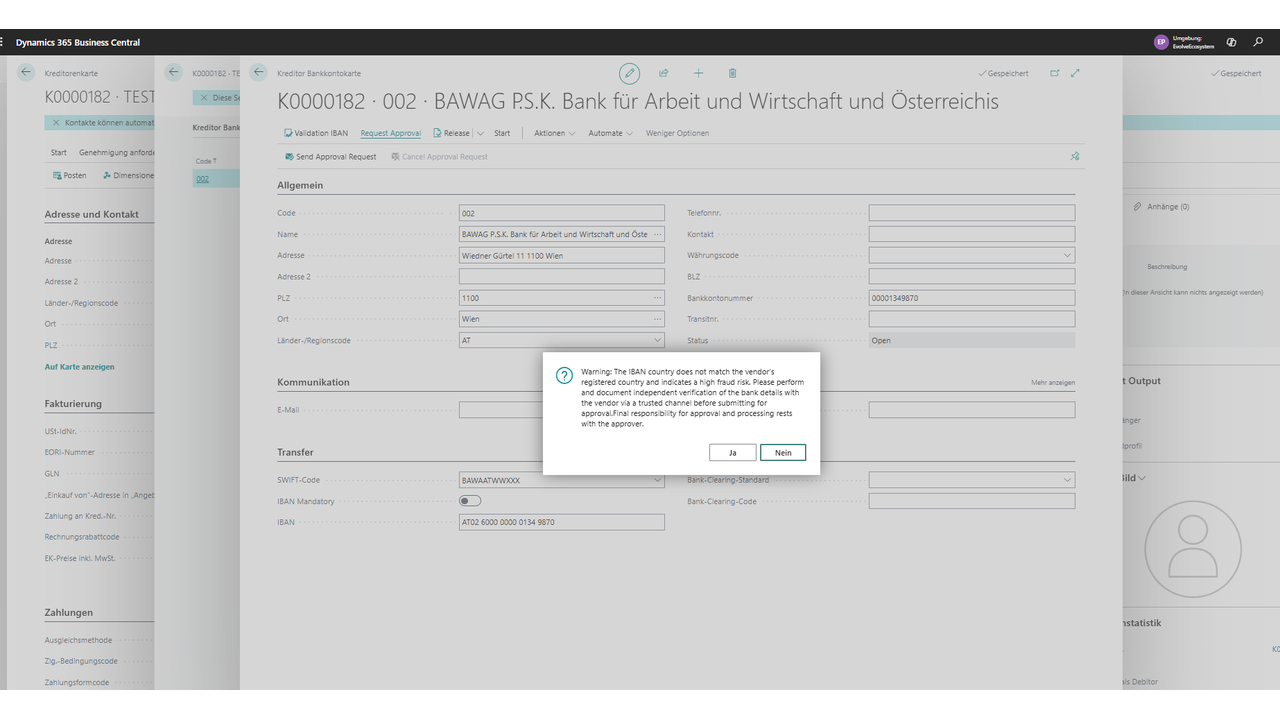The height and width of the screenshot is (720, 1280).
Task: Click Anhänge (0) in the factbox
Action: tap(1161, 207)
